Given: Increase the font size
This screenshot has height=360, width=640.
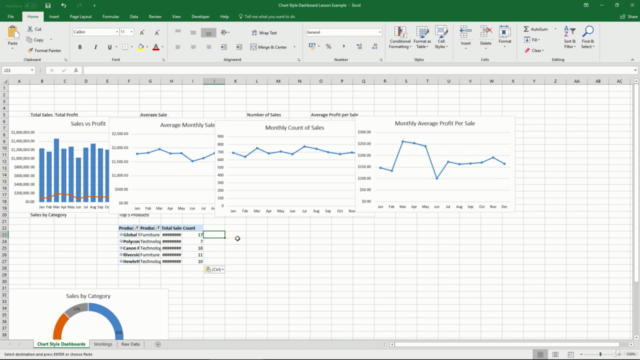Looking at the screenshot, I should pyautogui.click(x=142, y=32).
